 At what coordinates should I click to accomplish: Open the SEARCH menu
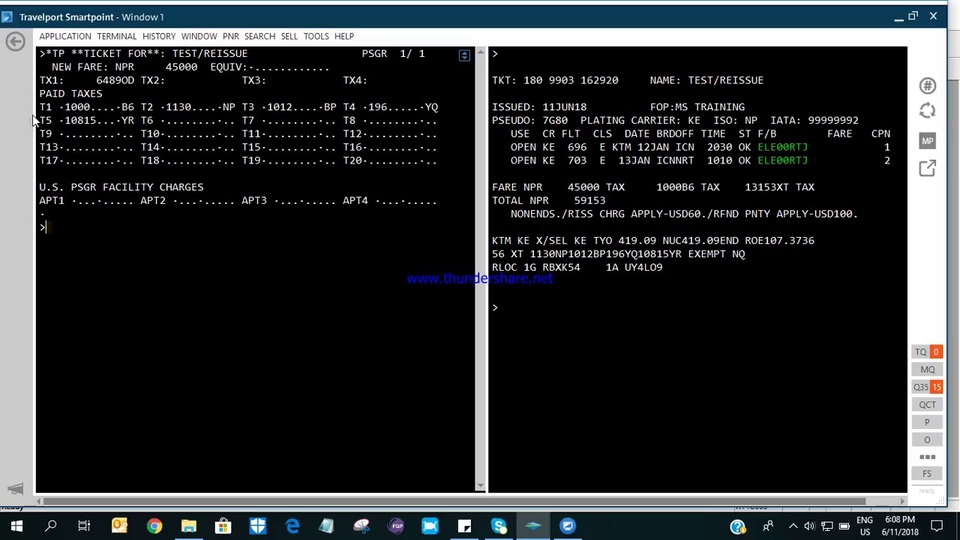(x=260, y=36)
